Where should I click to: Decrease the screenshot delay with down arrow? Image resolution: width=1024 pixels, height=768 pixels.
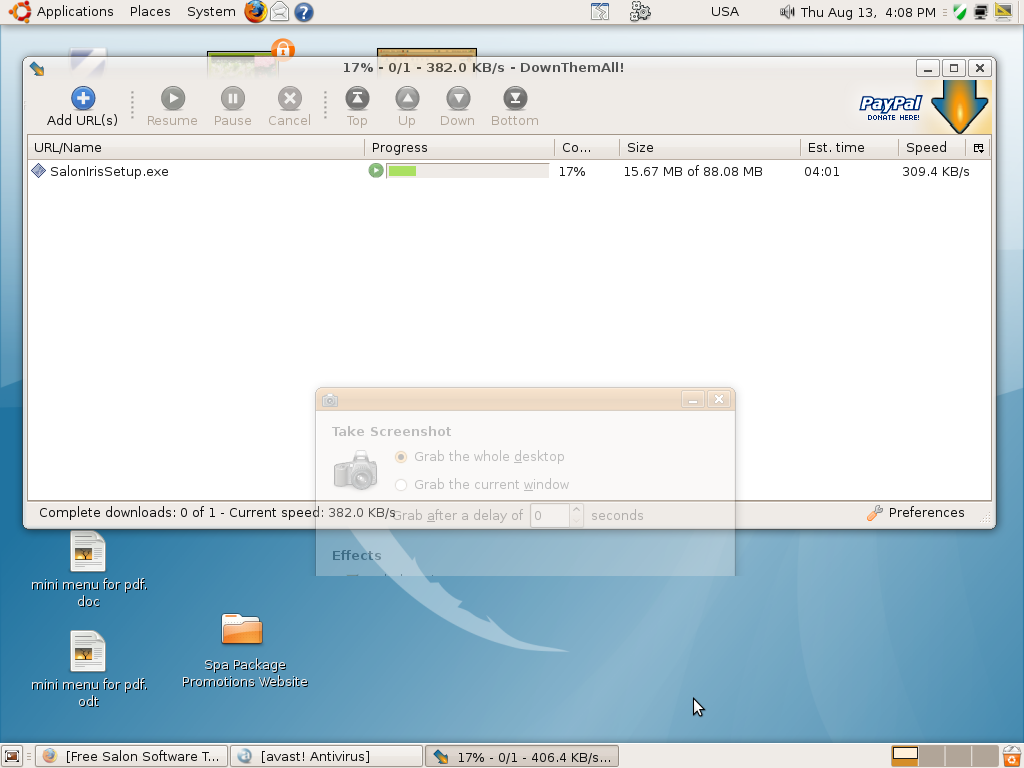point(576,521)
